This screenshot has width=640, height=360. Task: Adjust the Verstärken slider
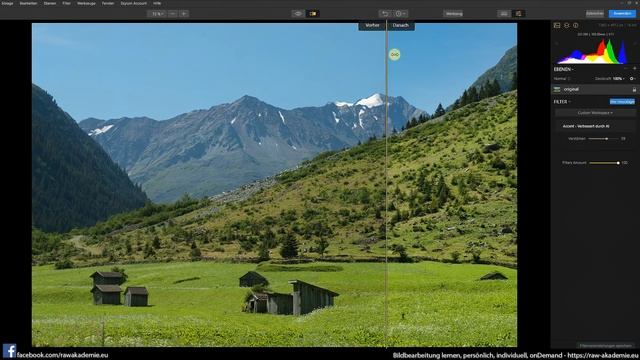pos(604,139)
